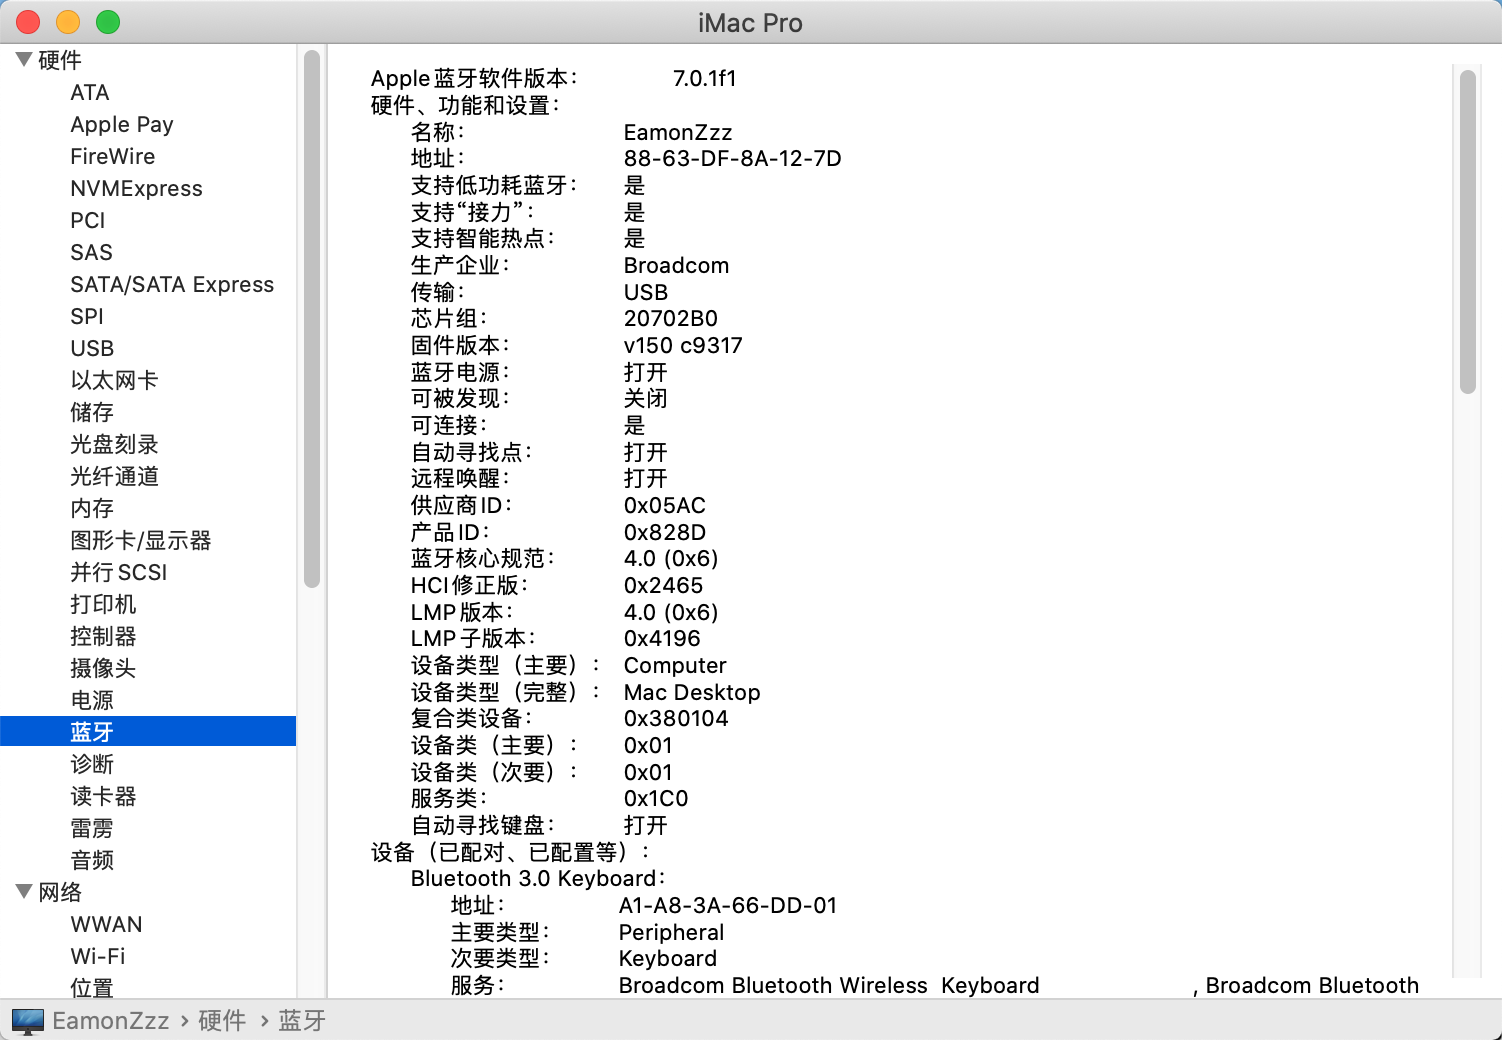Select 雷雳 Thunderbolt in the sidebar

click(92, 828)
